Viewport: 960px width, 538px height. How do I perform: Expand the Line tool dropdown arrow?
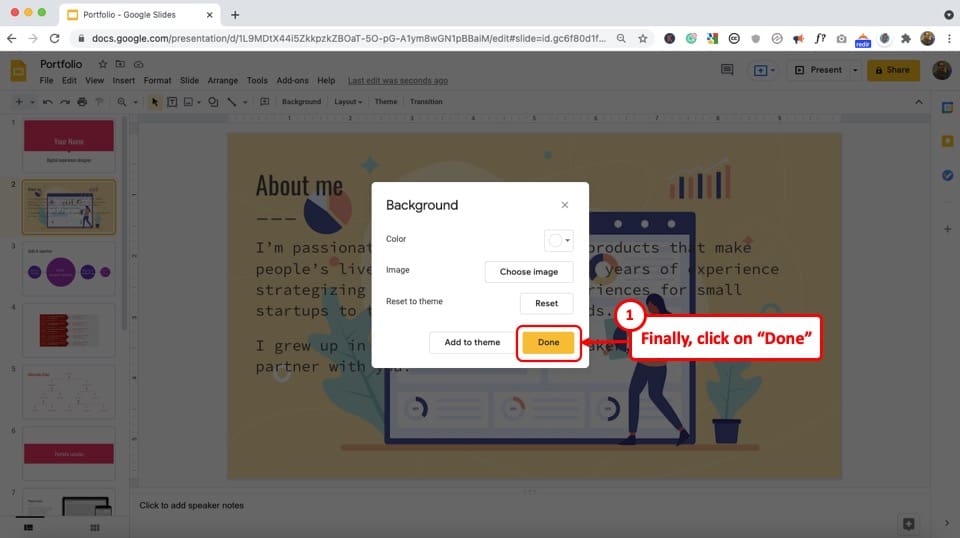pos(245,102)
